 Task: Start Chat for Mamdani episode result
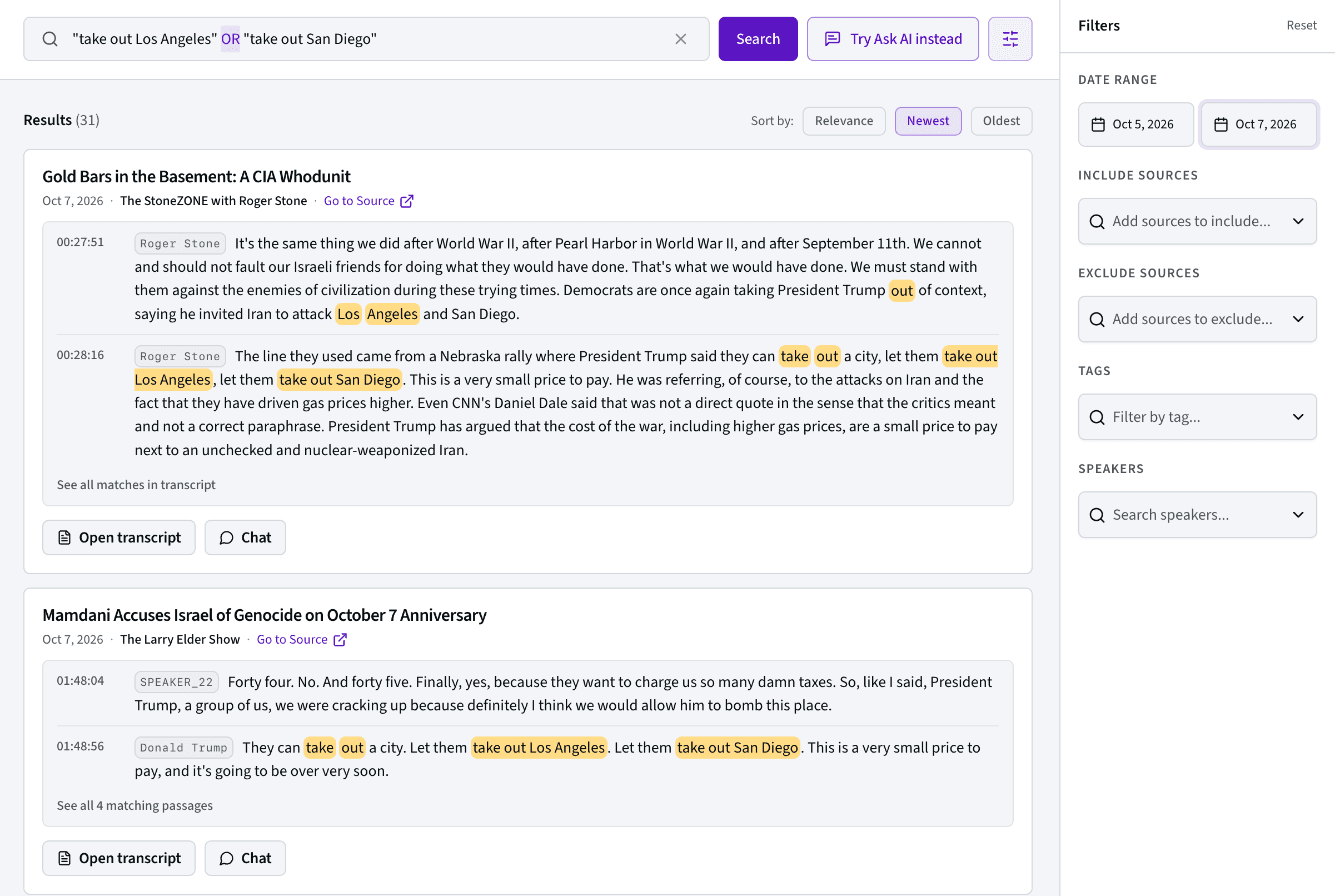coord(245,858)
